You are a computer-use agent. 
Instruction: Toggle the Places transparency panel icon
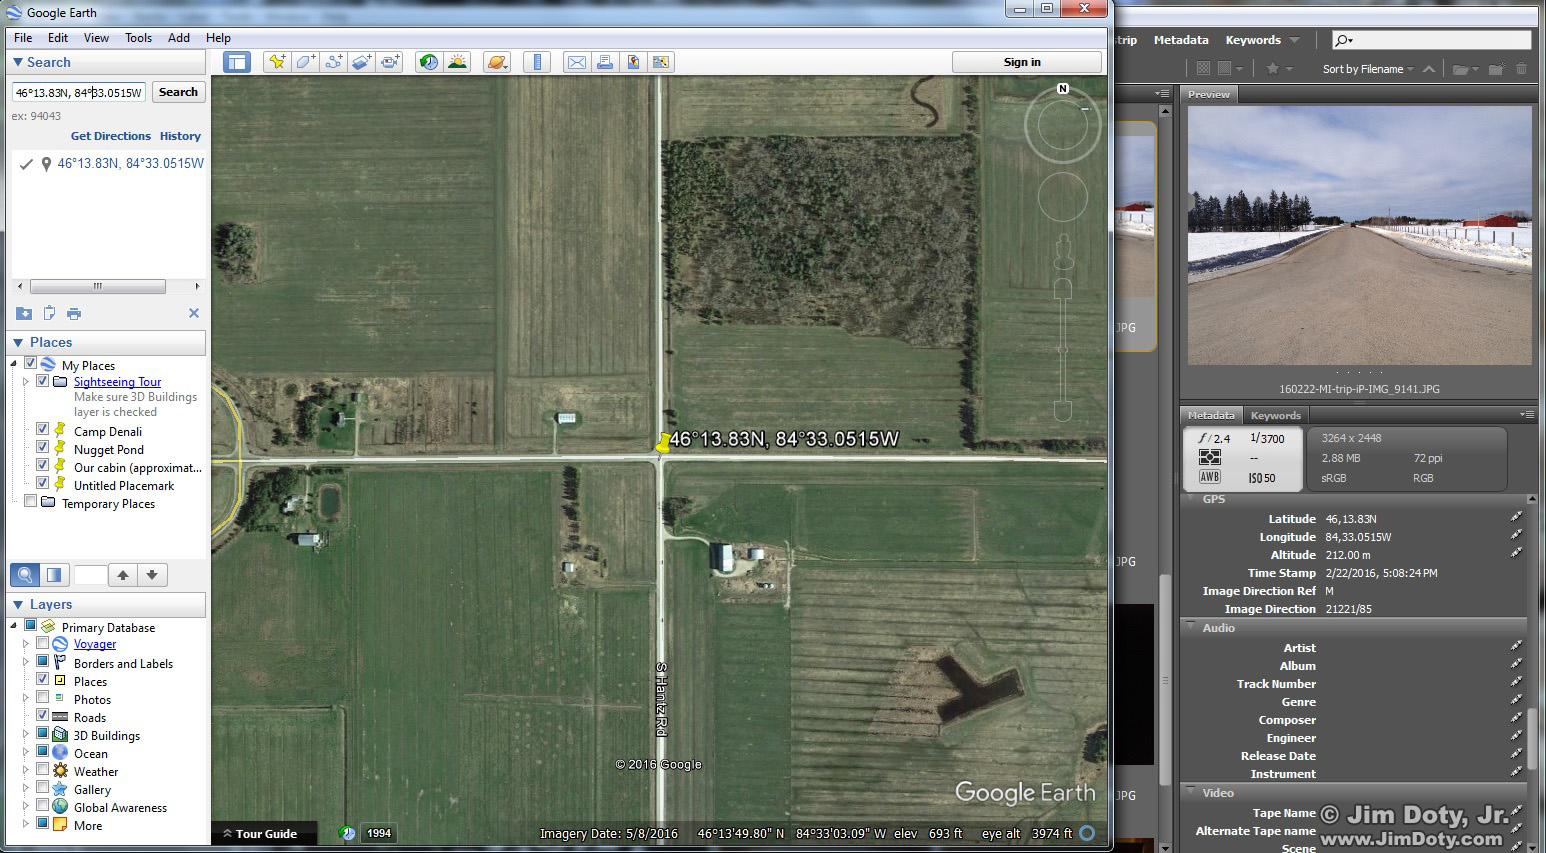[54, 575]
